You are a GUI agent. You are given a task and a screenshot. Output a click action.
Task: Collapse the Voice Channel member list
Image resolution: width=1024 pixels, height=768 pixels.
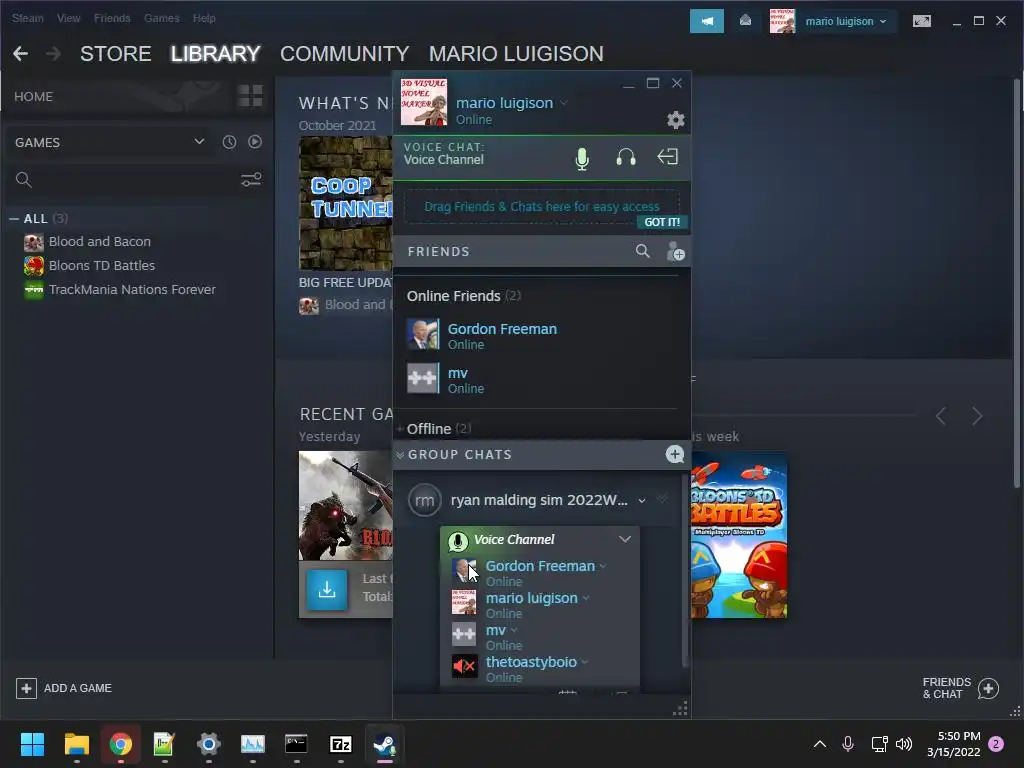click(625, 539)
